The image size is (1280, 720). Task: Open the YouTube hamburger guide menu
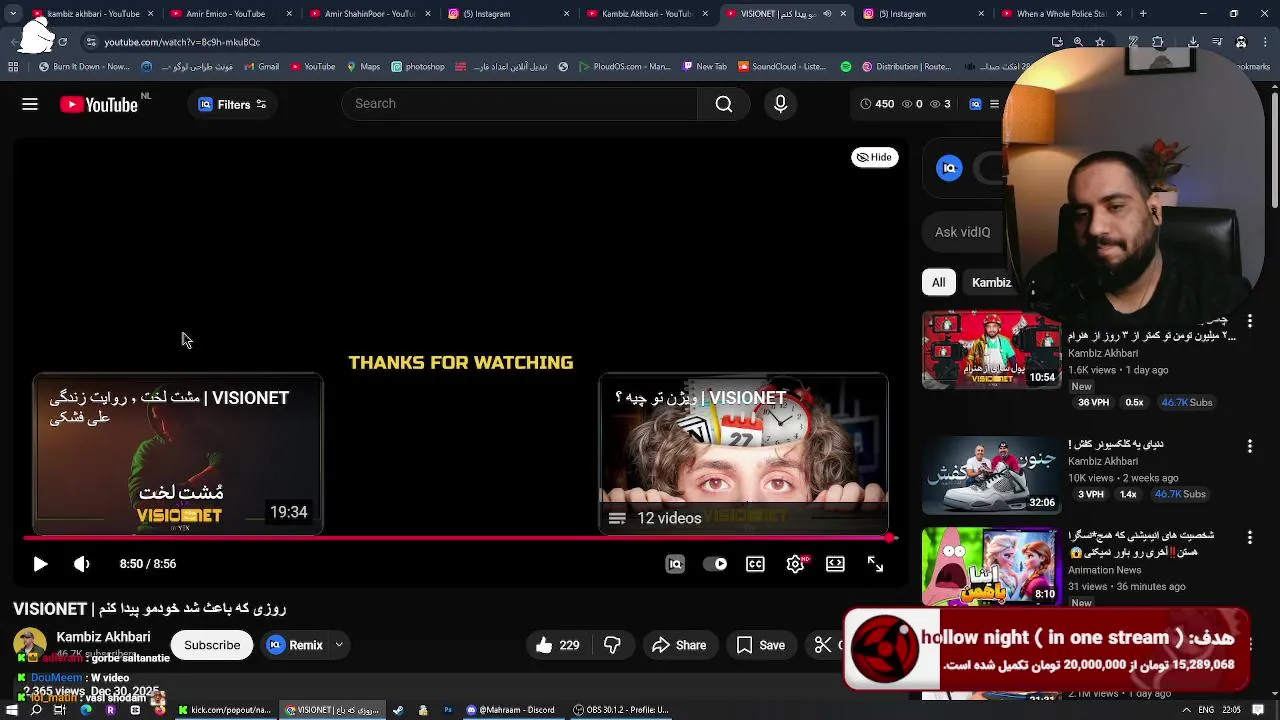pyautogui.click(x=30, y=104)
